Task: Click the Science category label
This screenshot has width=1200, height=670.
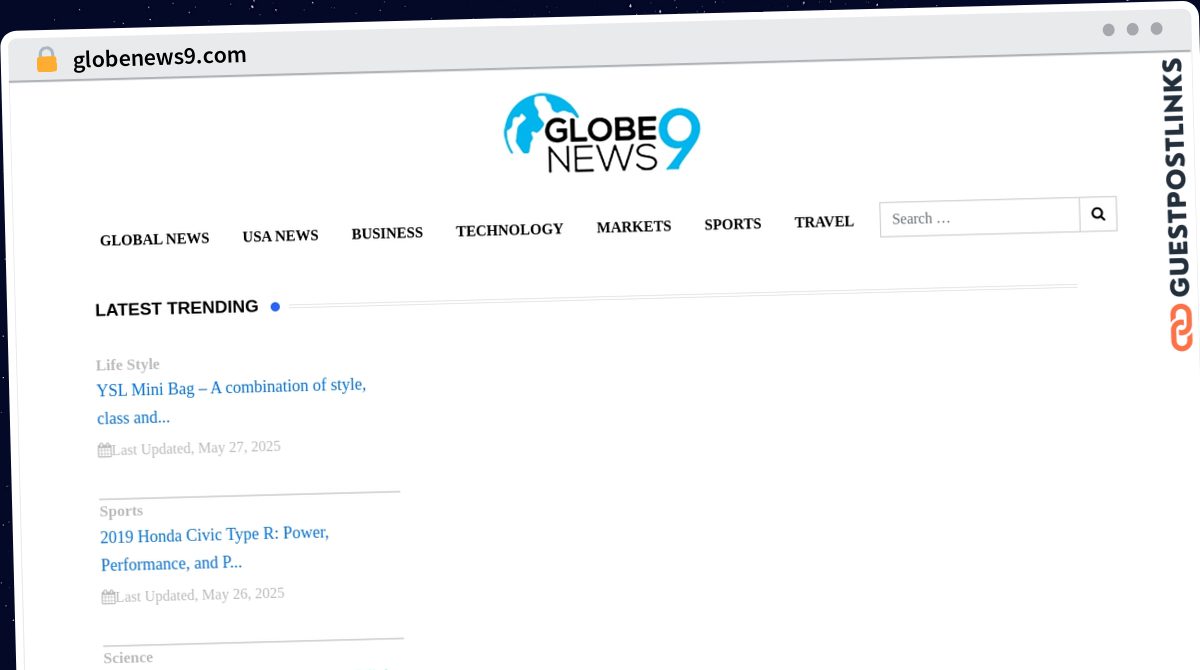Action: coord(128,657)
